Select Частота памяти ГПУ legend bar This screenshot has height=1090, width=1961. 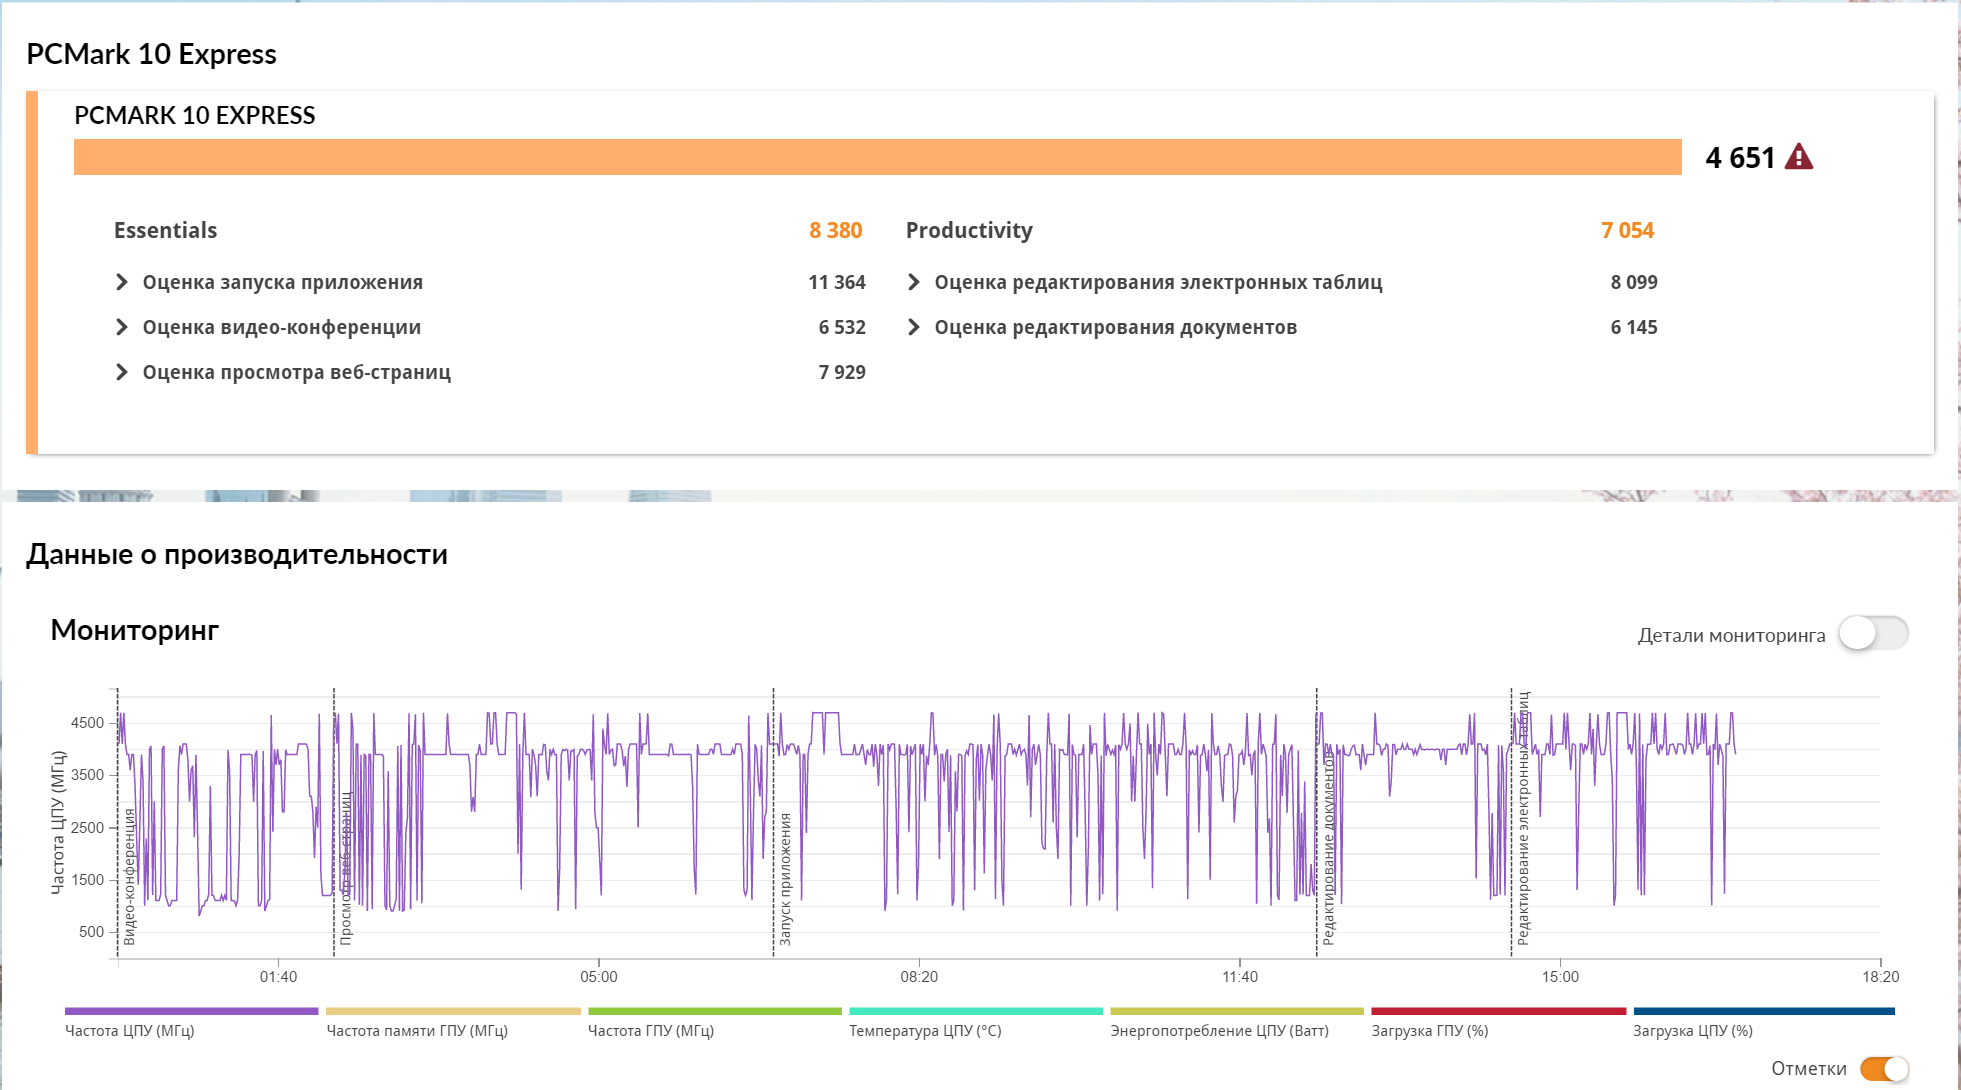(452, 1012)
